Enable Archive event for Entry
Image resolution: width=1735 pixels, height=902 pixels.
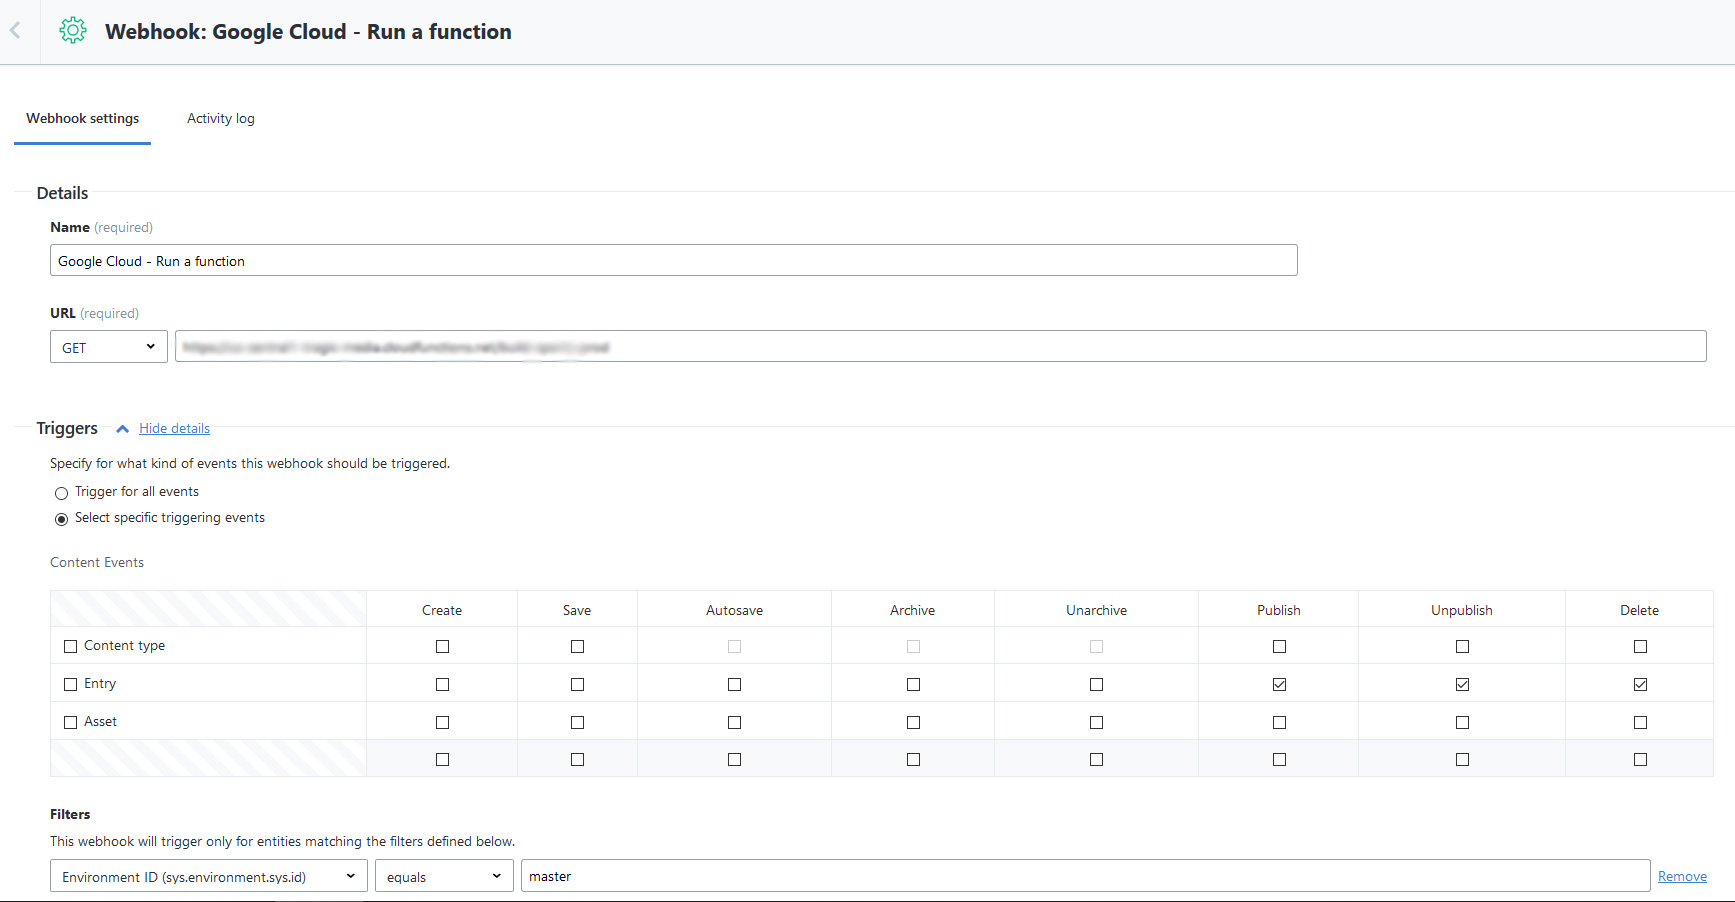913,684
